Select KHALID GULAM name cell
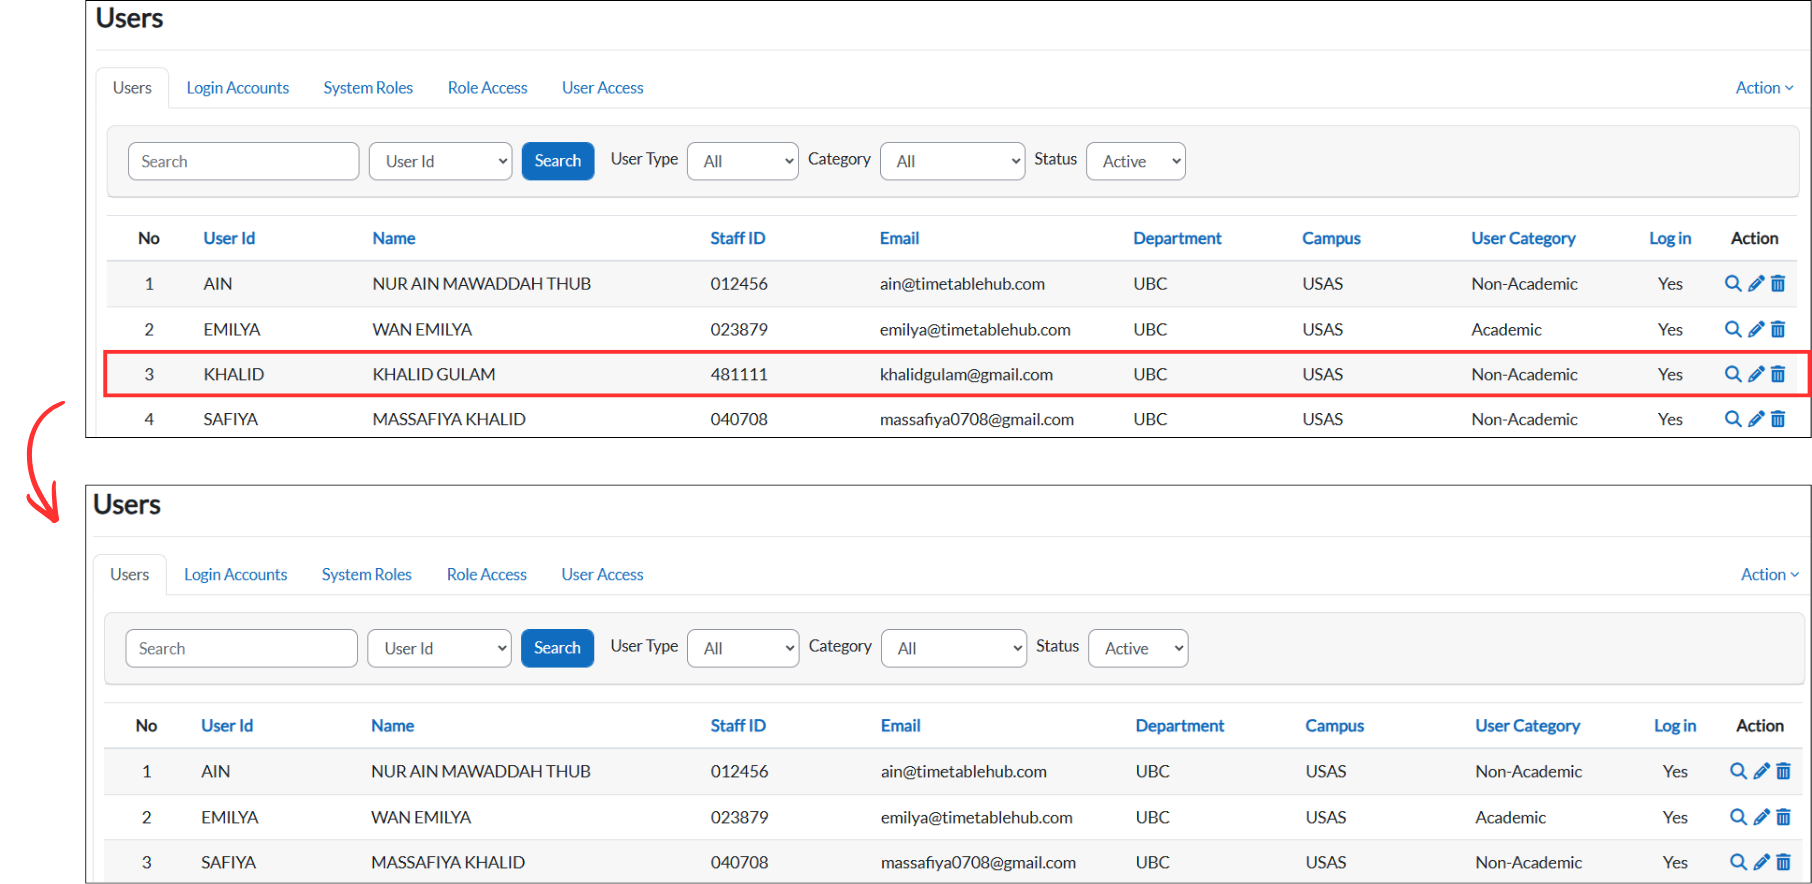 pyautogui.click(x=434, y=374)
